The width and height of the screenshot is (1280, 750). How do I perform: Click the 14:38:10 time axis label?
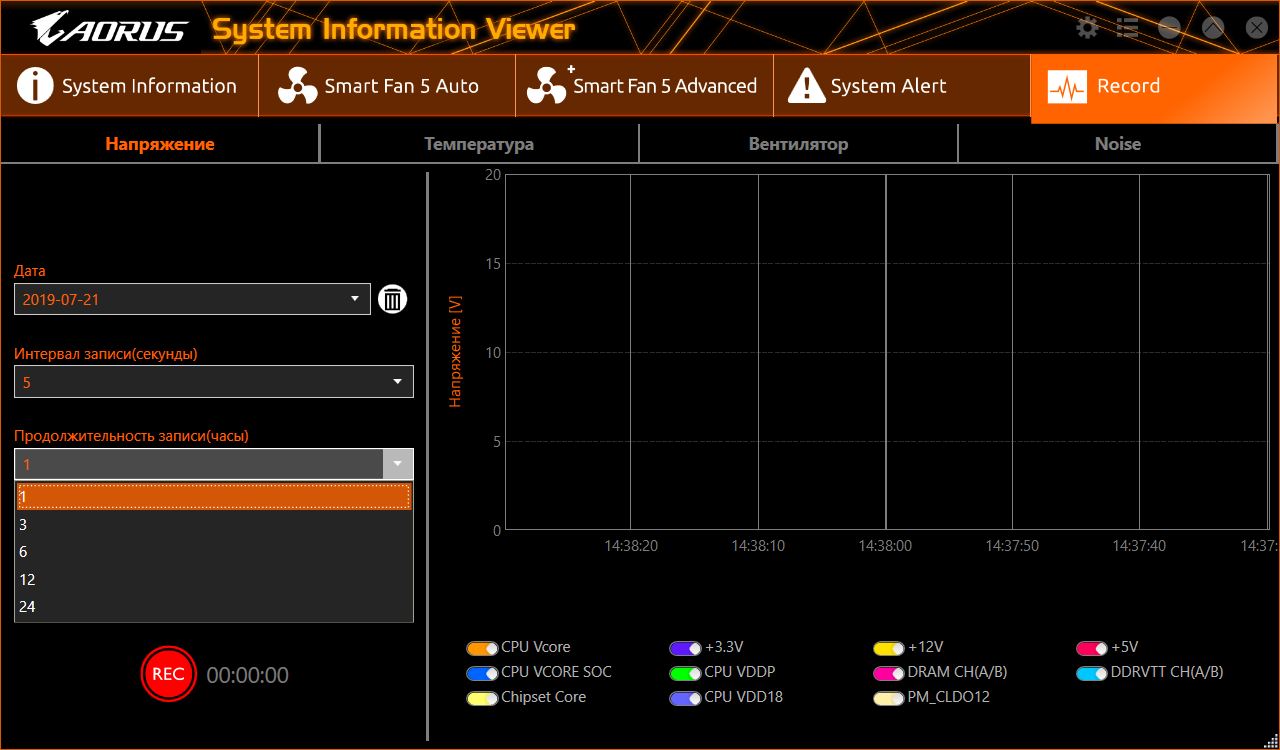pyautogui.click(x=758, y=546)
